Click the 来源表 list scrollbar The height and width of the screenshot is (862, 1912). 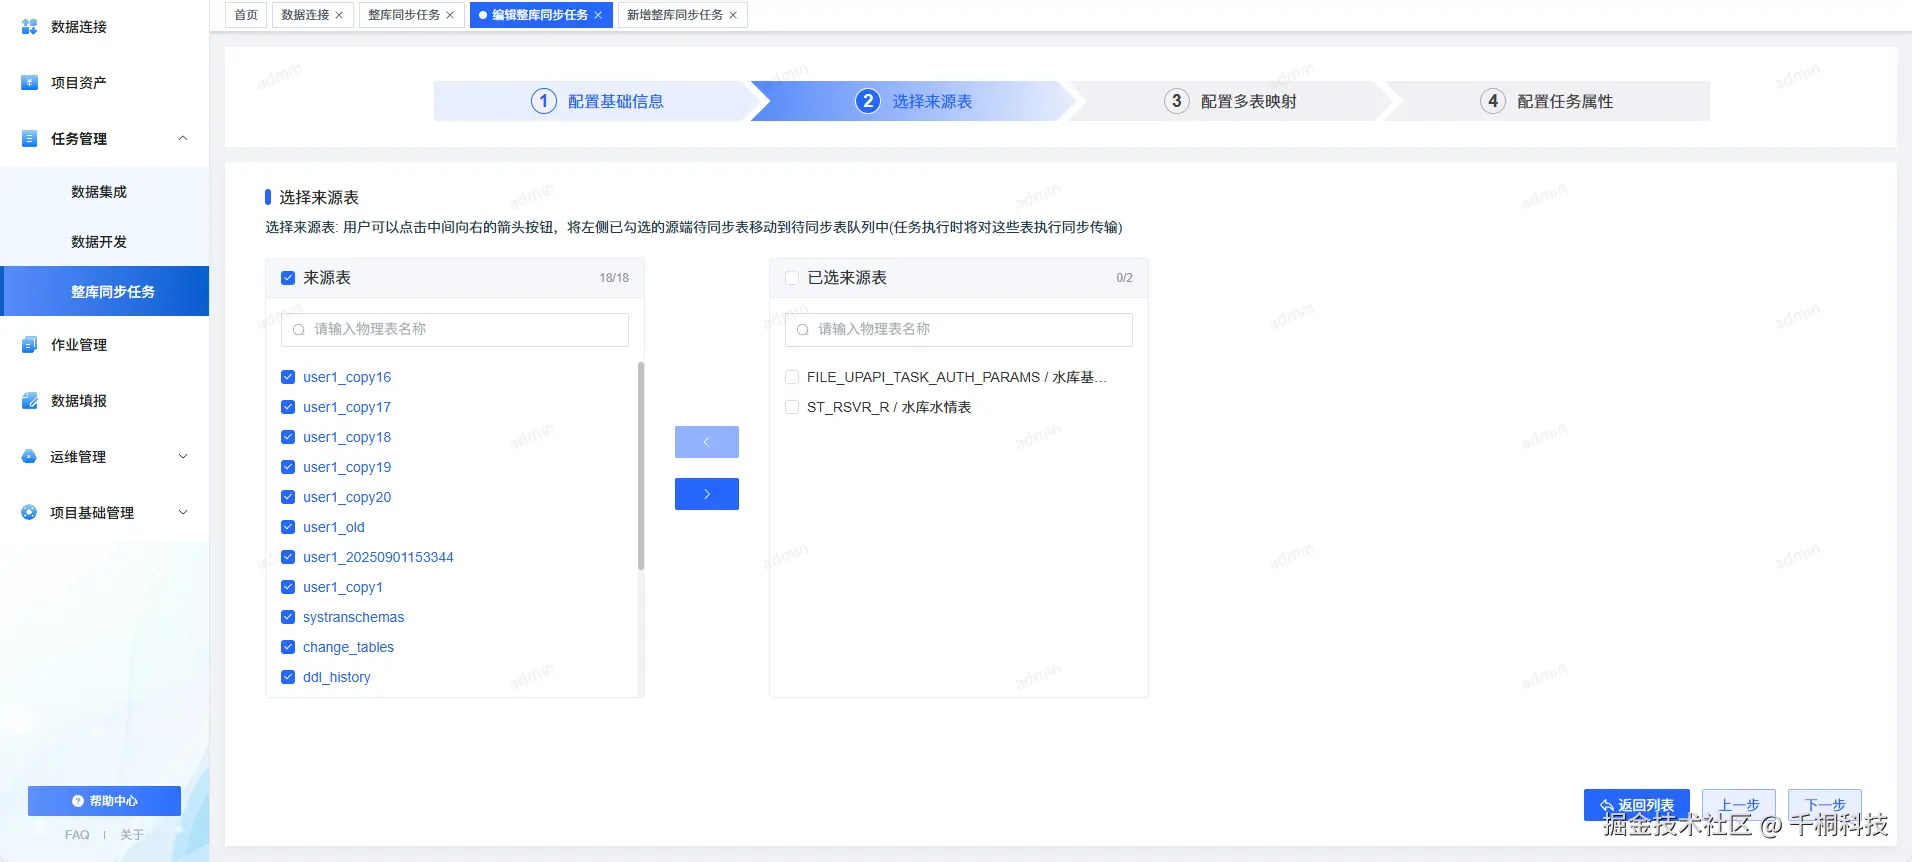pyautogui.click(x=641, y=466)
